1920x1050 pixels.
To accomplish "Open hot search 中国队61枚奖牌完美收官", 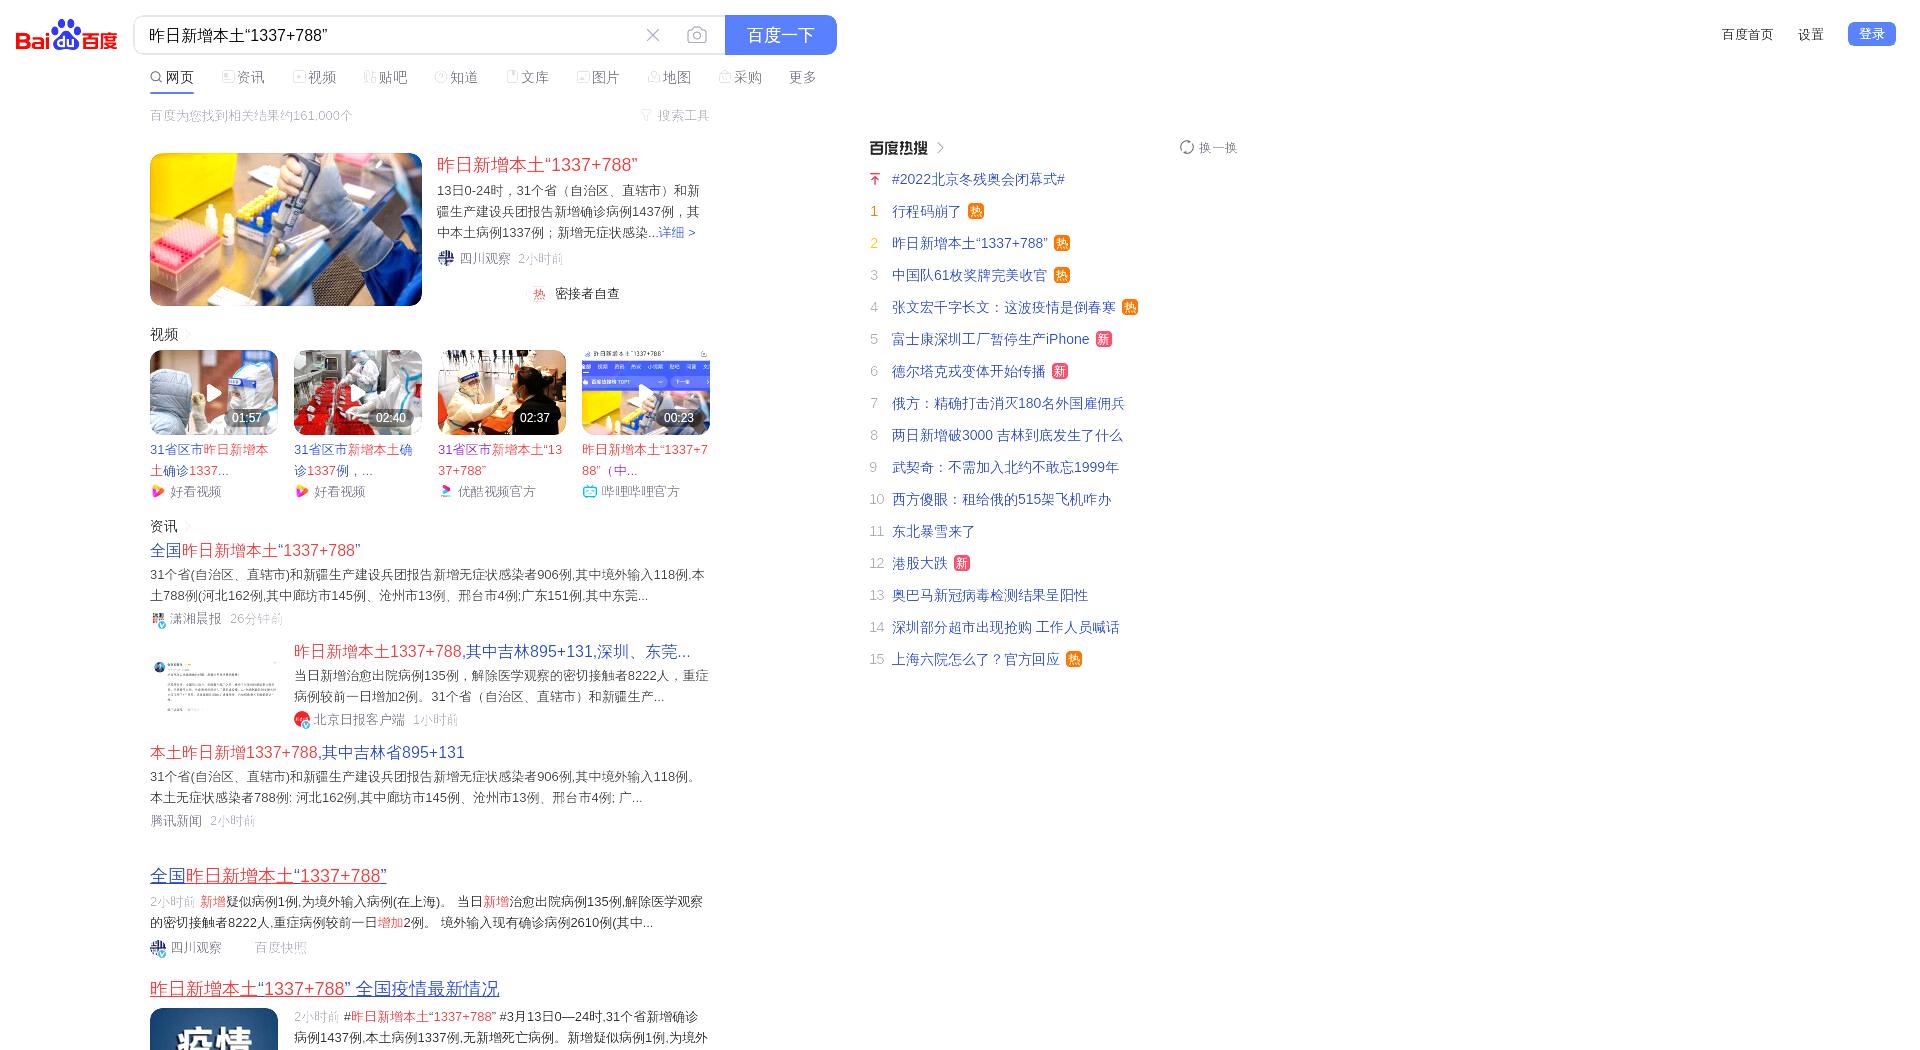I will coord(969,275).
